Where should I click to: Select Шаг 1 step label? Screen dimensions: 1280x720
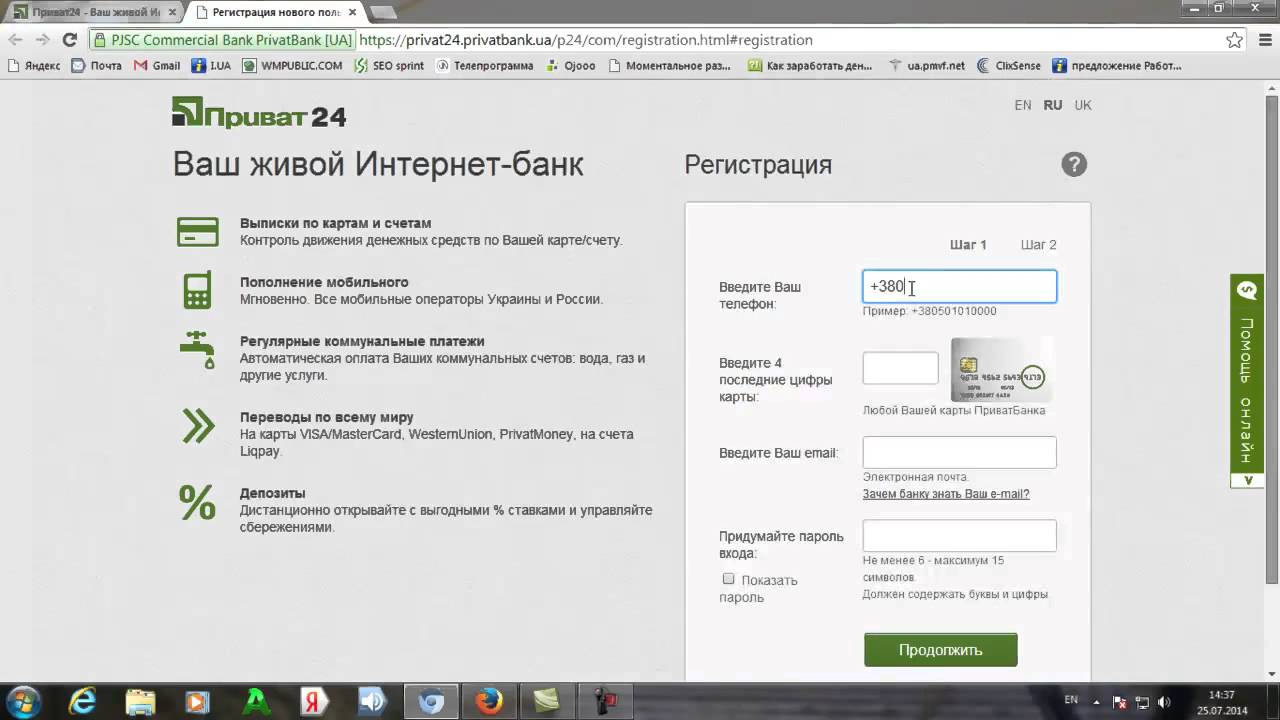pos(968,245)
